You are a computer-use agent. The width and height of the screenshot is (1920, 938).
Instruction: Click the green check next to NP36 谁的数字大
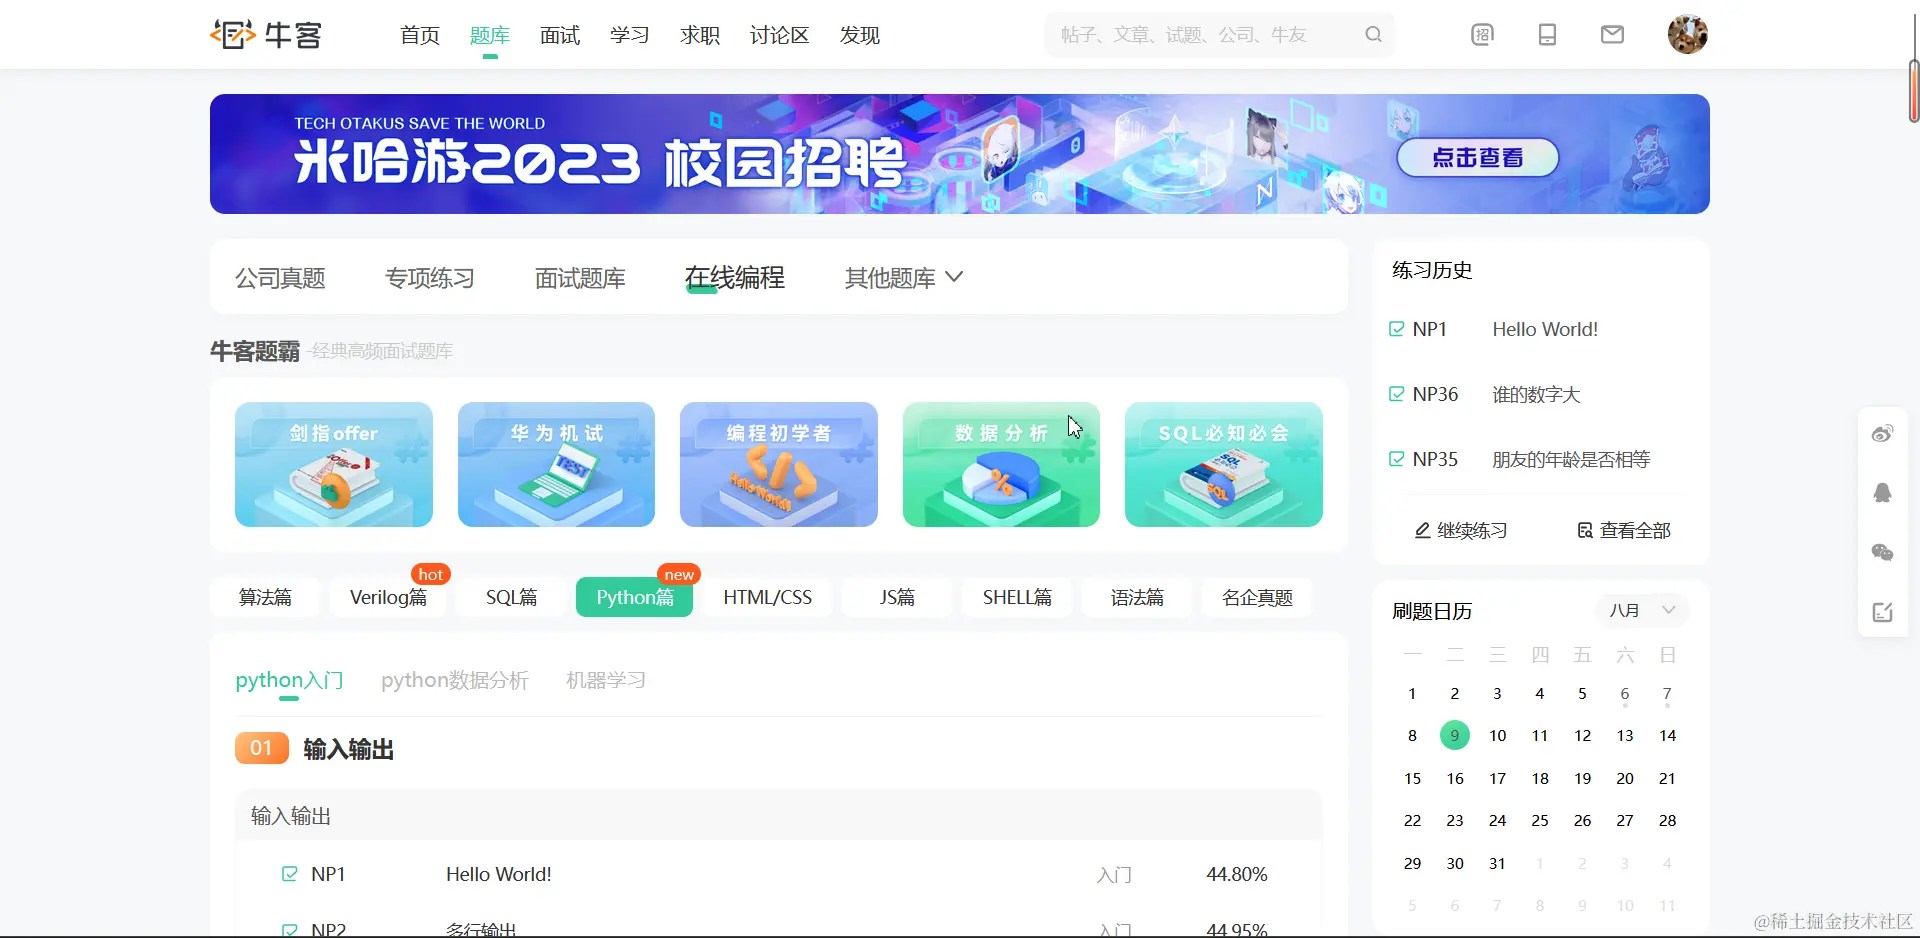tap(1395, 394)
